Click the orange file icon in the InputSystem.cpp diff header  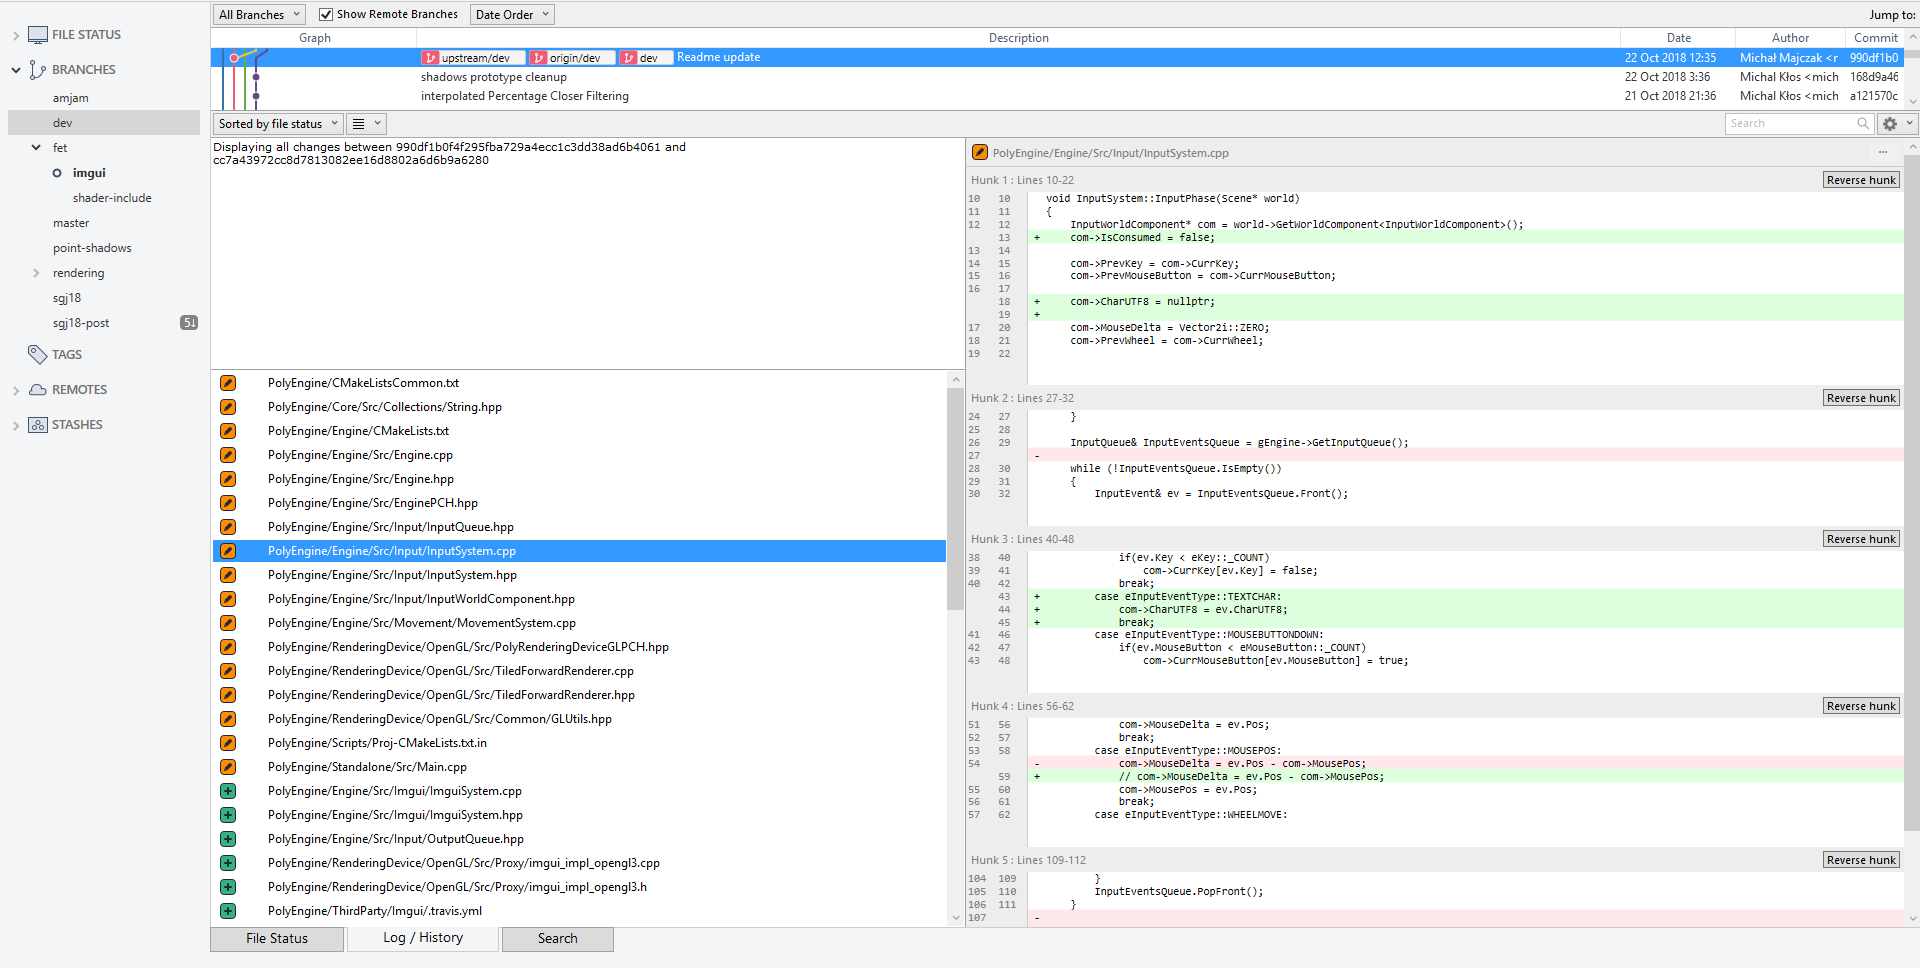(x=980, y=153)
